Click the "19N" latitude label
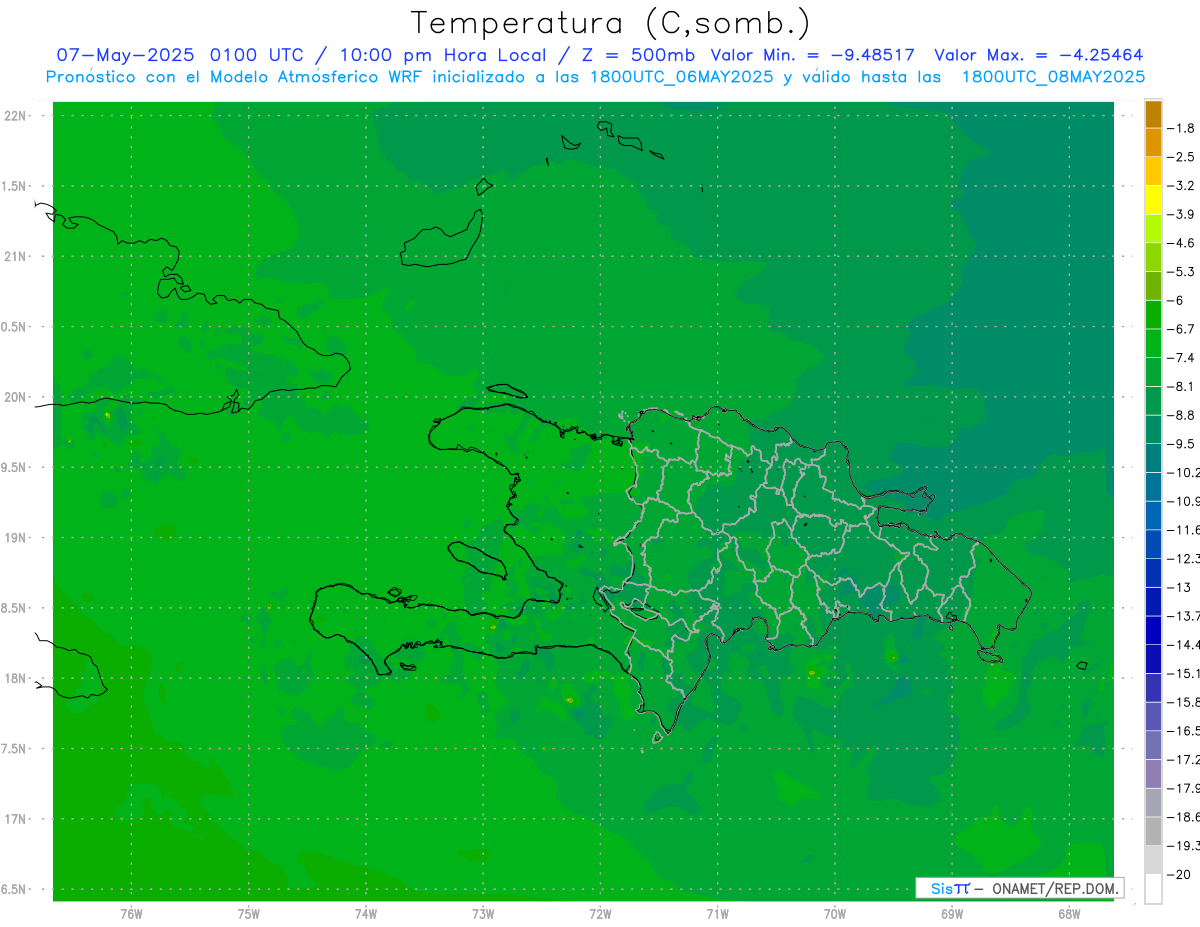This screenshot has height=927, width=1200. click(x=15, y=538)
